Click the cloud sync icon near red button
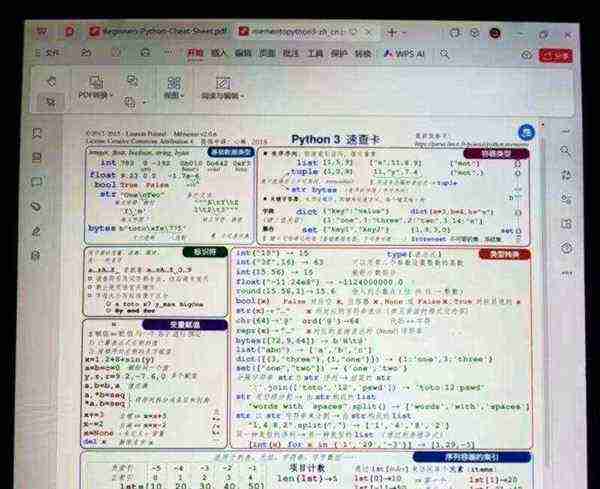The height and width of the screenshot is (489, 600). tap(527, 55)
